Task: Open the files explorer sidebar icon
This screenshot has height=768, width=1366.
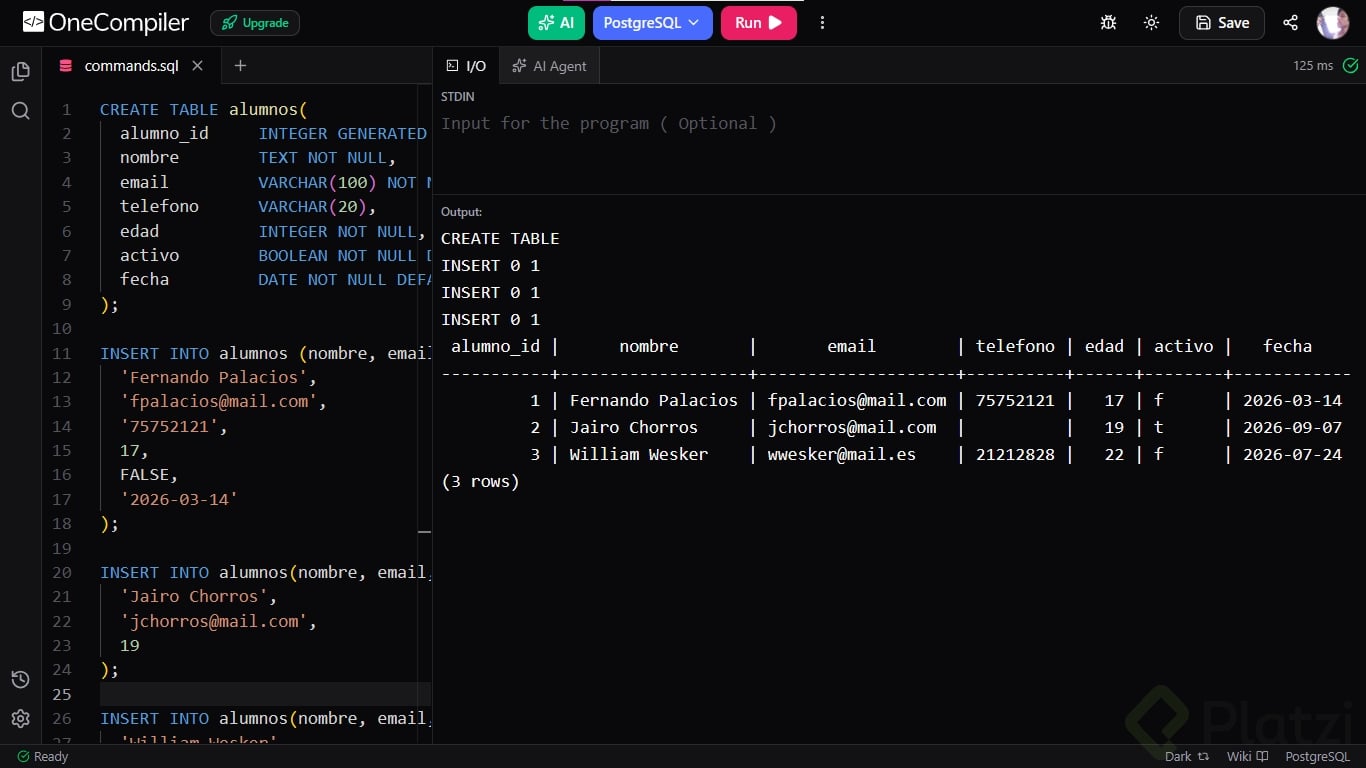Action: pos(20,71)
